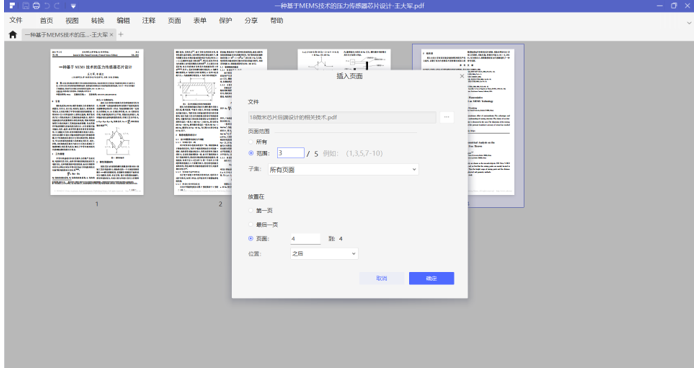Add a new tab with plus icon
The image size is (694, 368).
point(121,34)
